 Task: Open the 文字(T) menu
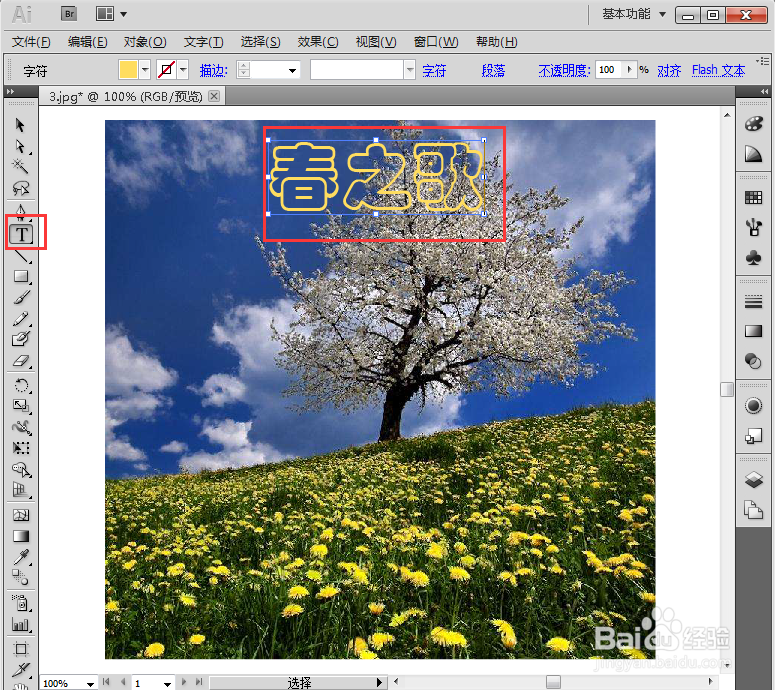point(204,42)
